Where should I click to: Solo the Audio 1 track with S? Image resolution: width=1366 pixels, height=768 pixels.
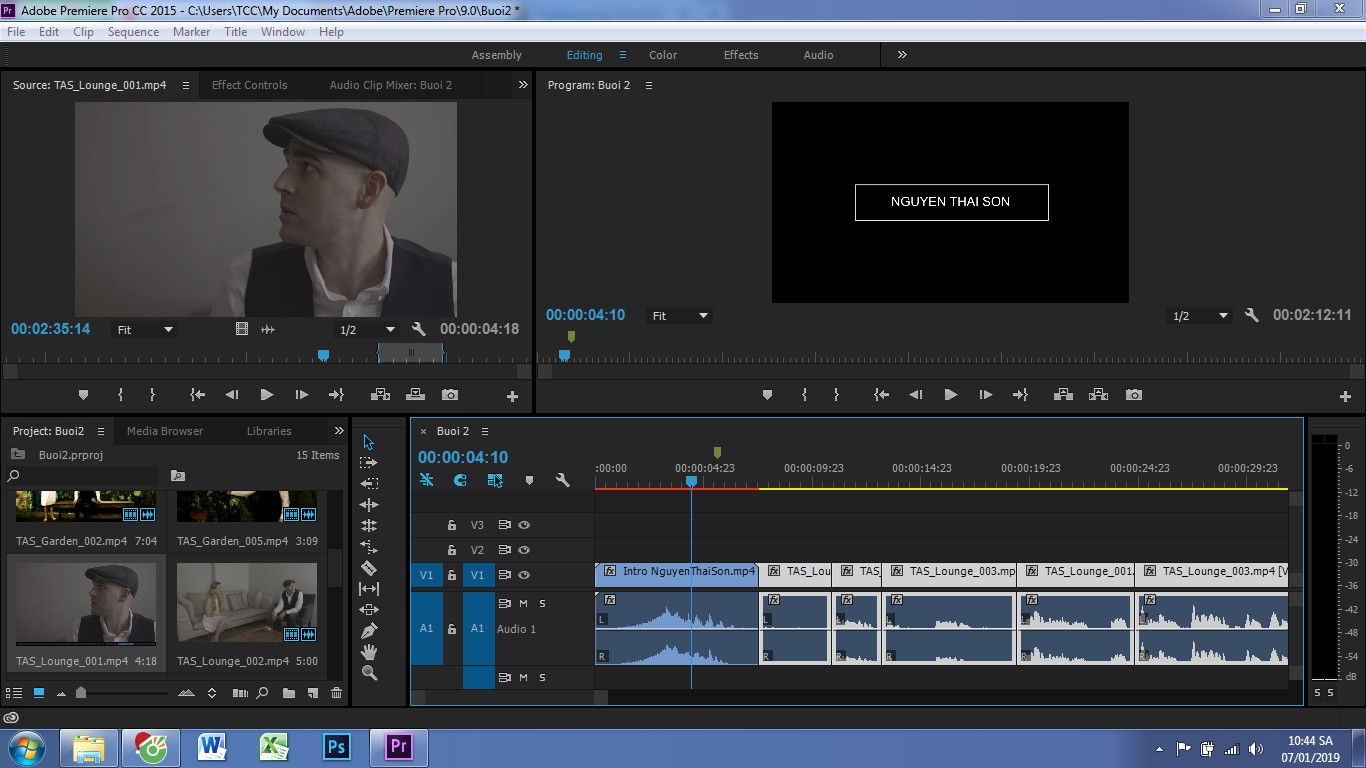(x=543, y=604)
